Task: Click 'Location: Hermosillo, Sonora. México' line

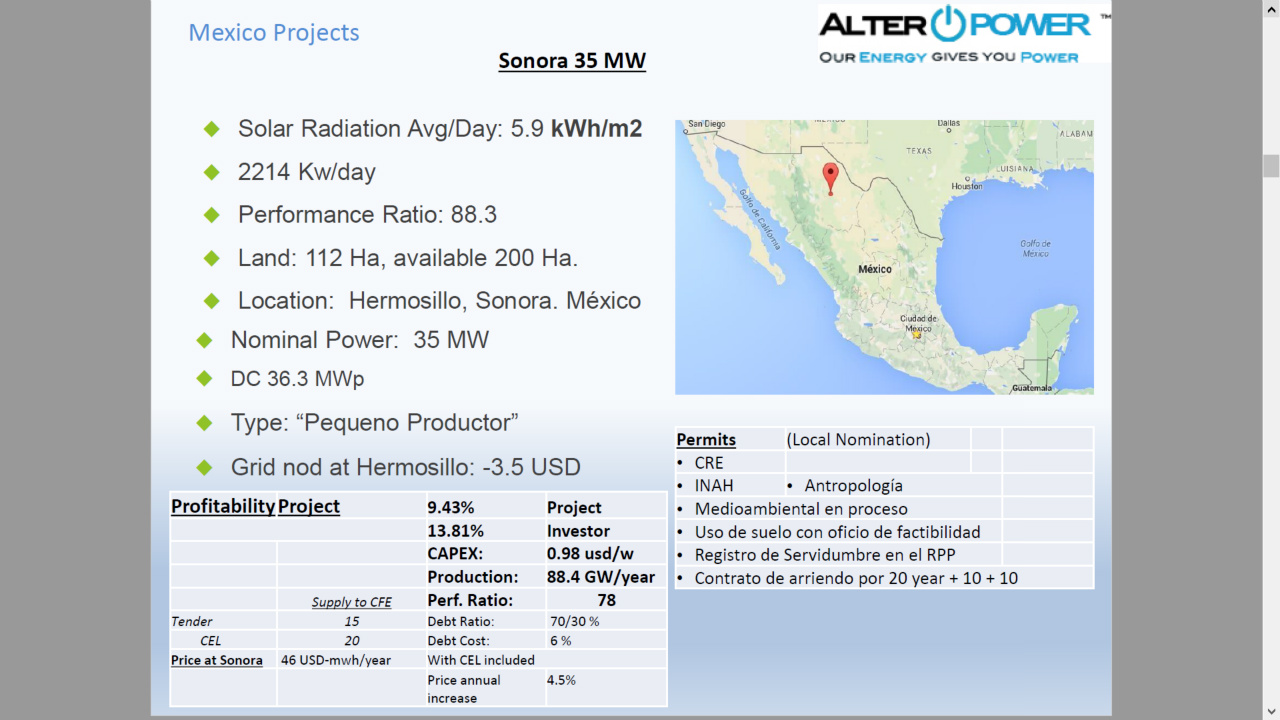Action: (439, 301)
